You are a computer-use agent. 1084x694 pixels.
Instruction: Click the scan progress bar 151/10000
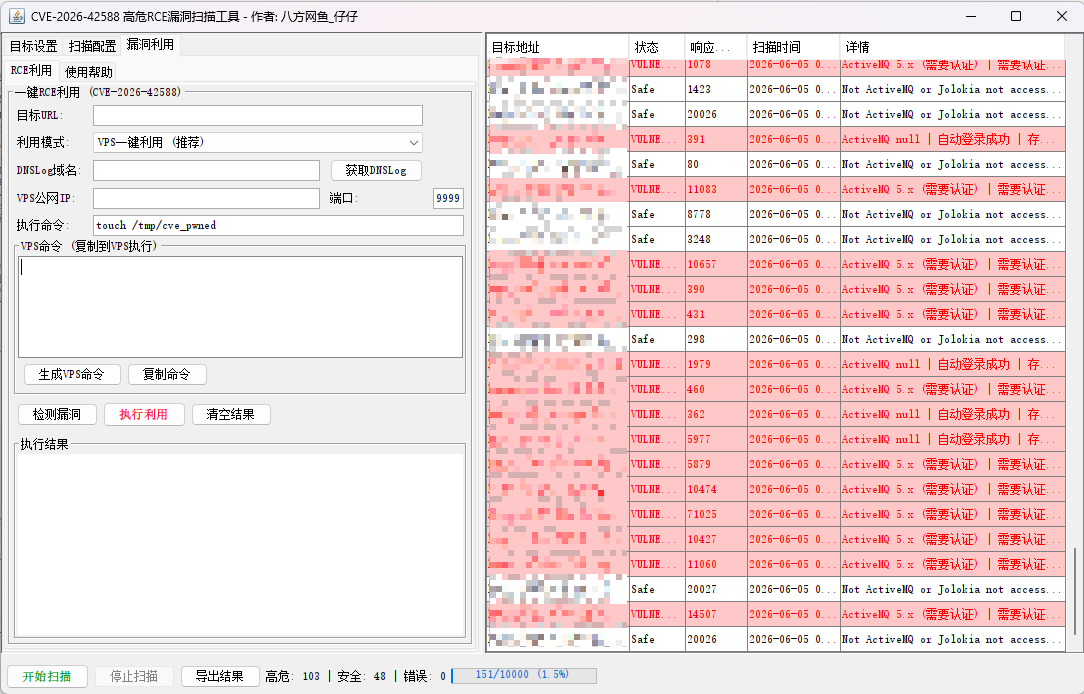524,675
